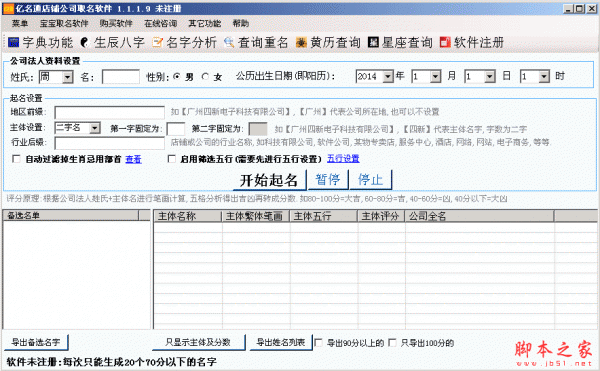Screen dimensions: 600x371
Task: Open the 生辰八字 tool
Action: (113, 42)
